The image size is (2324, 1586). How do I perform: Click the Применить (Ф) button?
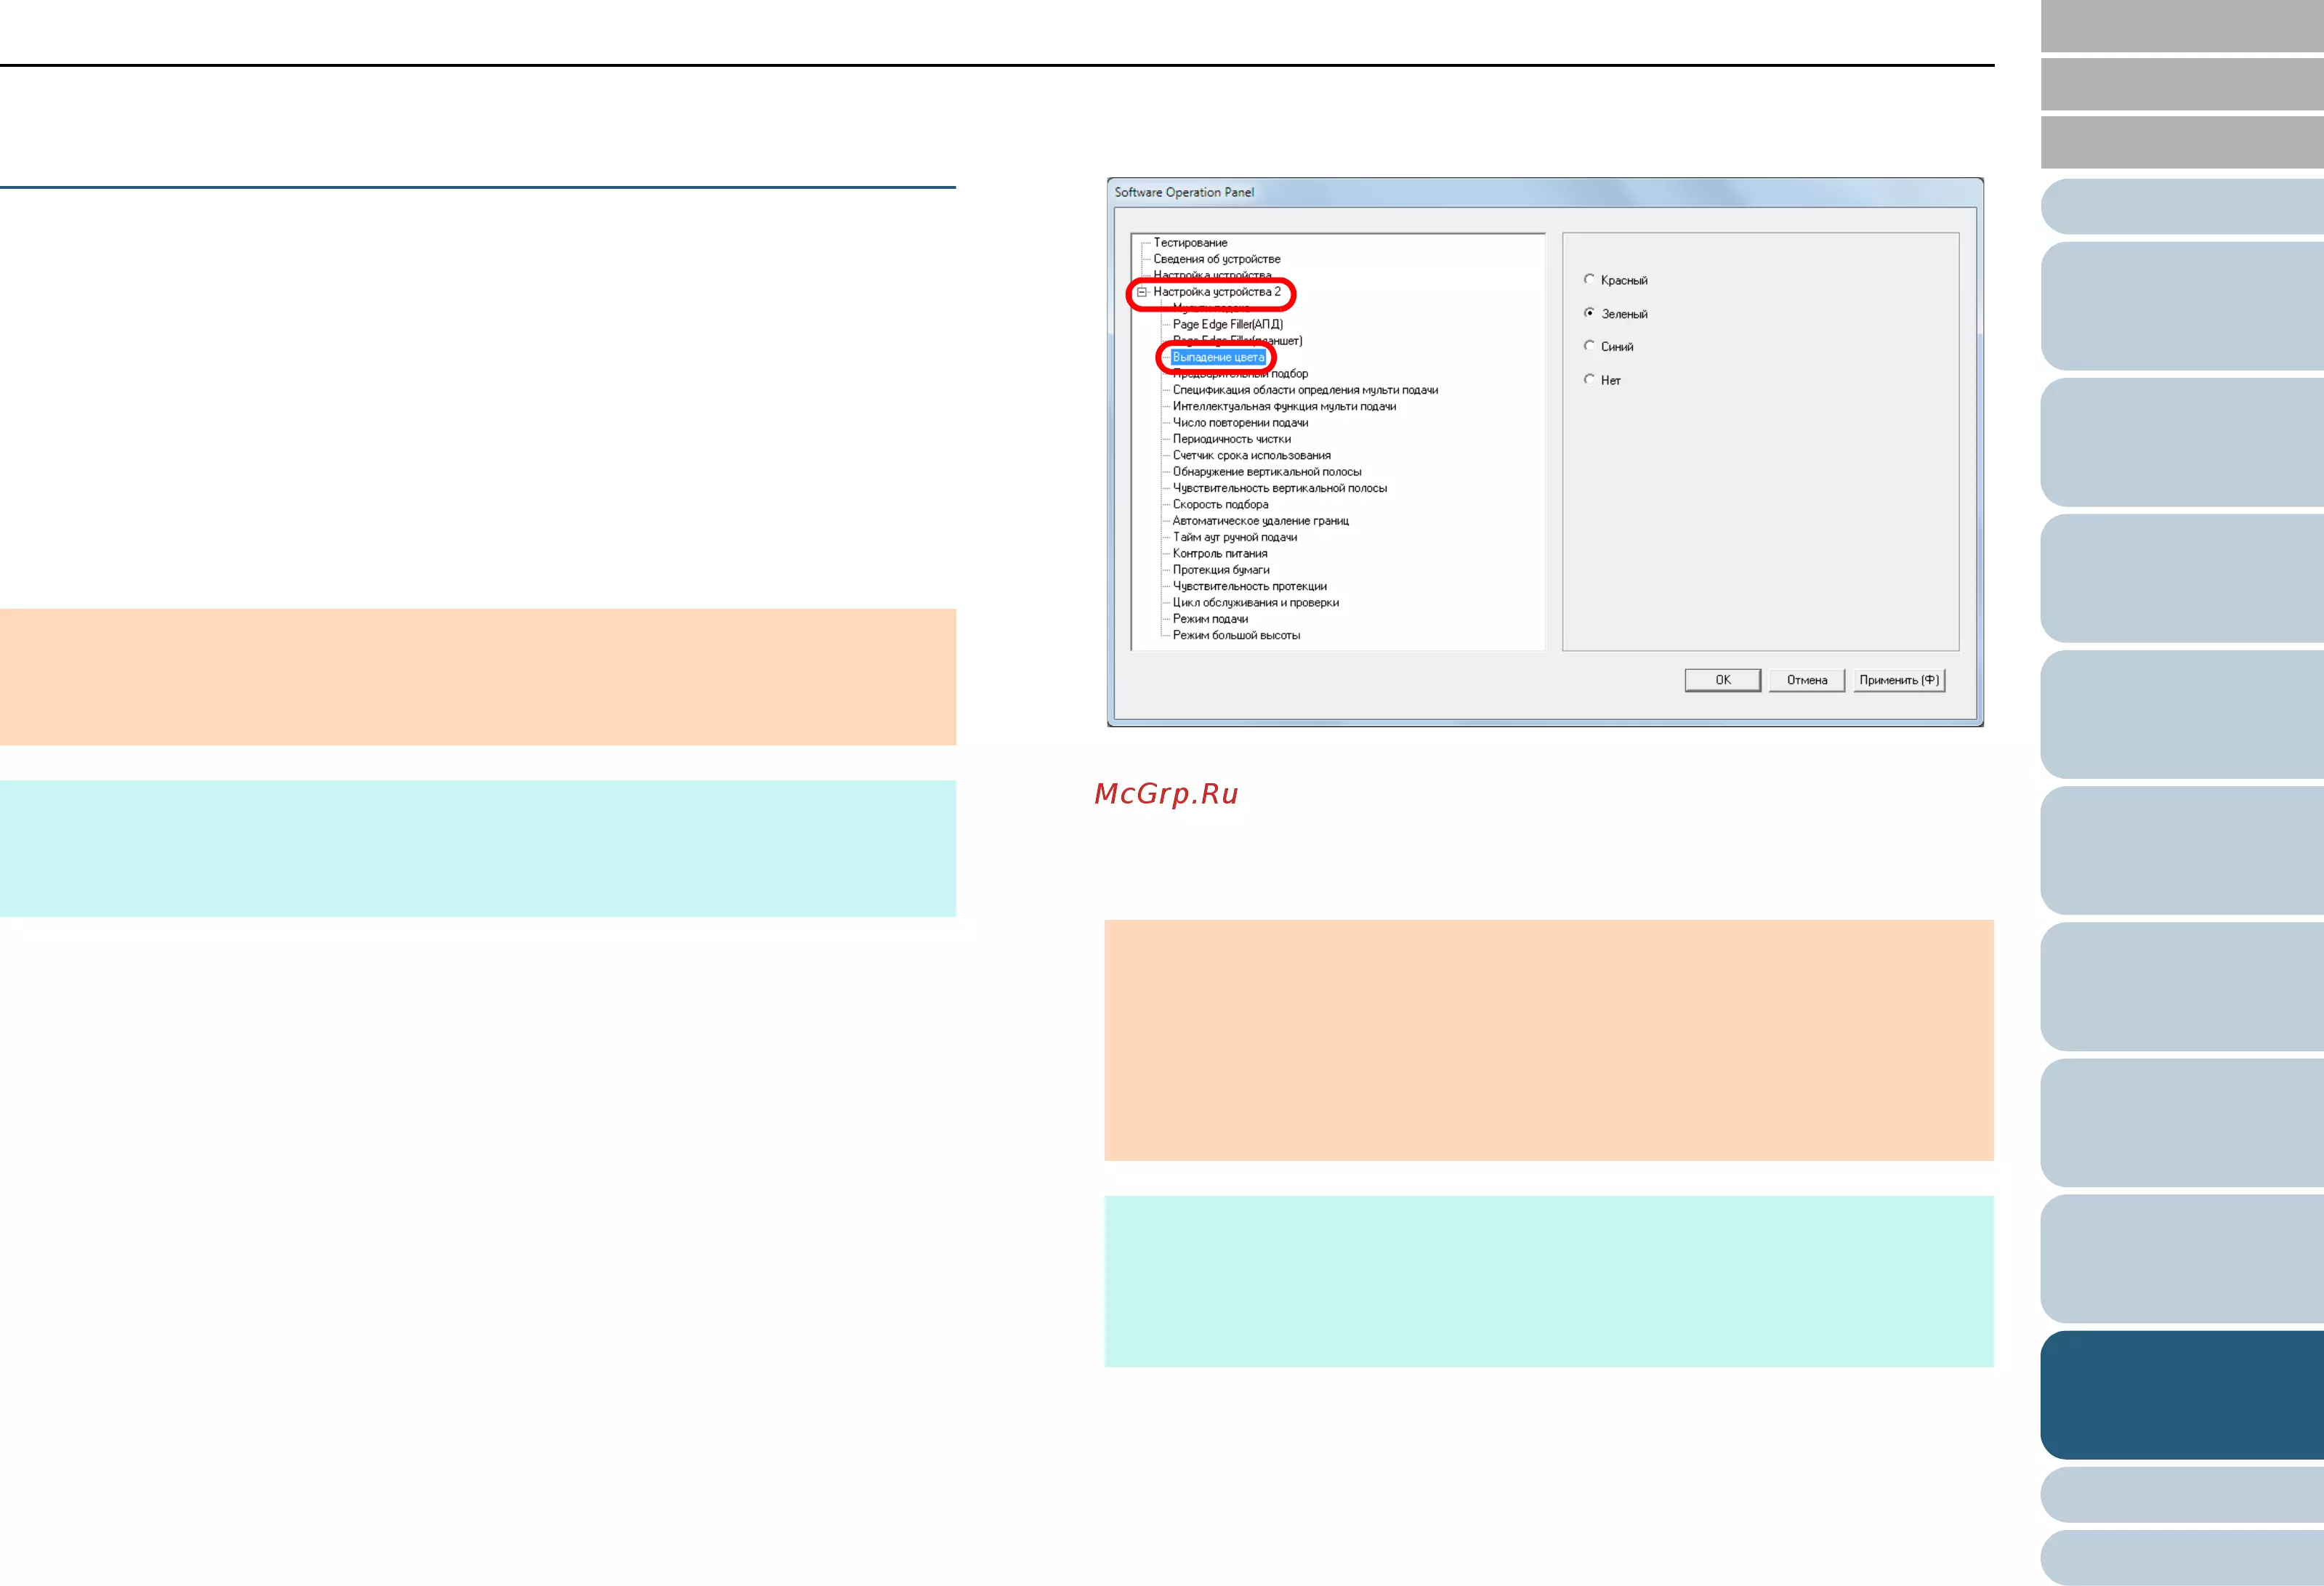1898,680
